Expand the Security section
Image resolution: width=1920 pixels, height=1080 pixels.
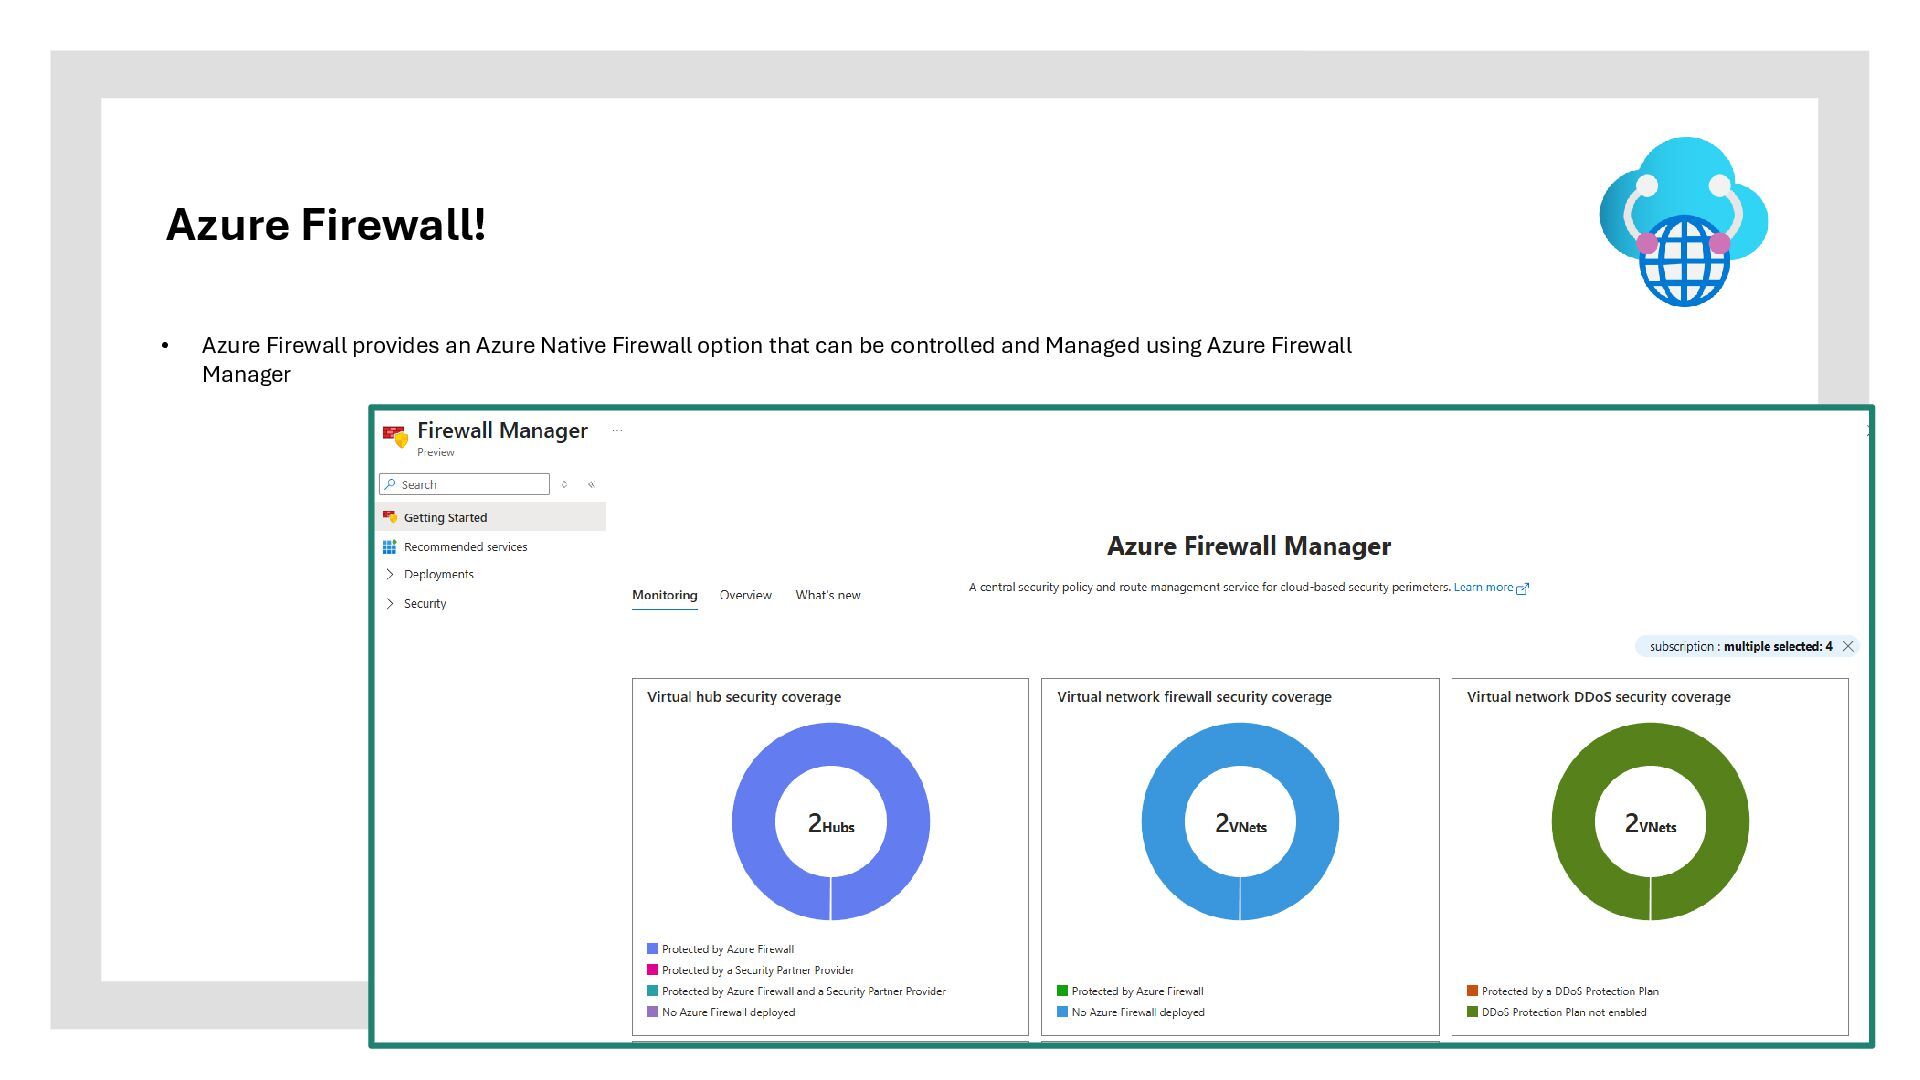(390, 604)
